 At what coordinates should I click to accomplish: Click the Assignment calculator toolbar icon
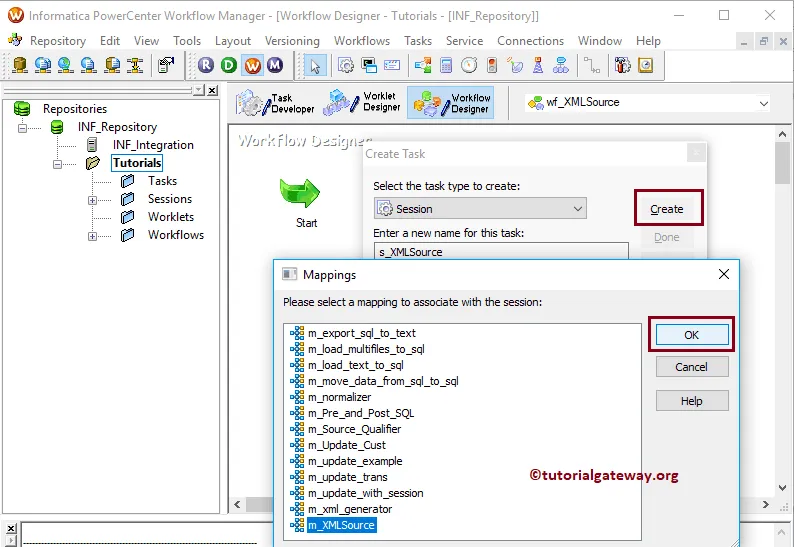coord(446,65)
